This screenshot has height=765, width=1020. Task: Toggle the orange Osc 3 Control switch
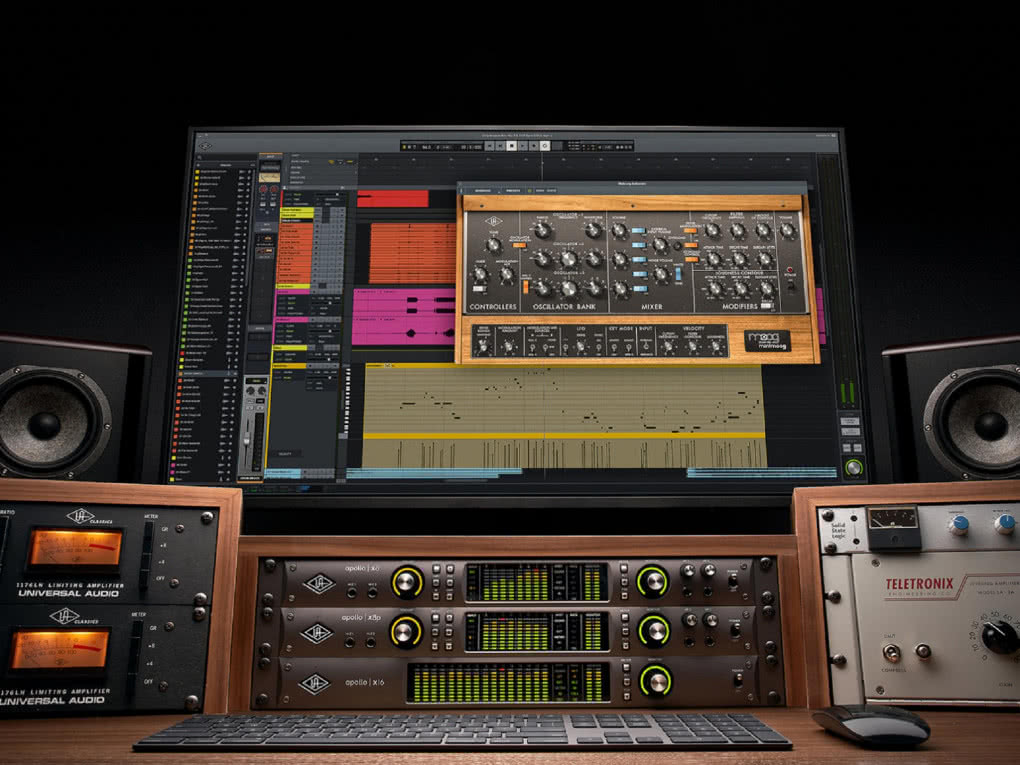(526, 287)
